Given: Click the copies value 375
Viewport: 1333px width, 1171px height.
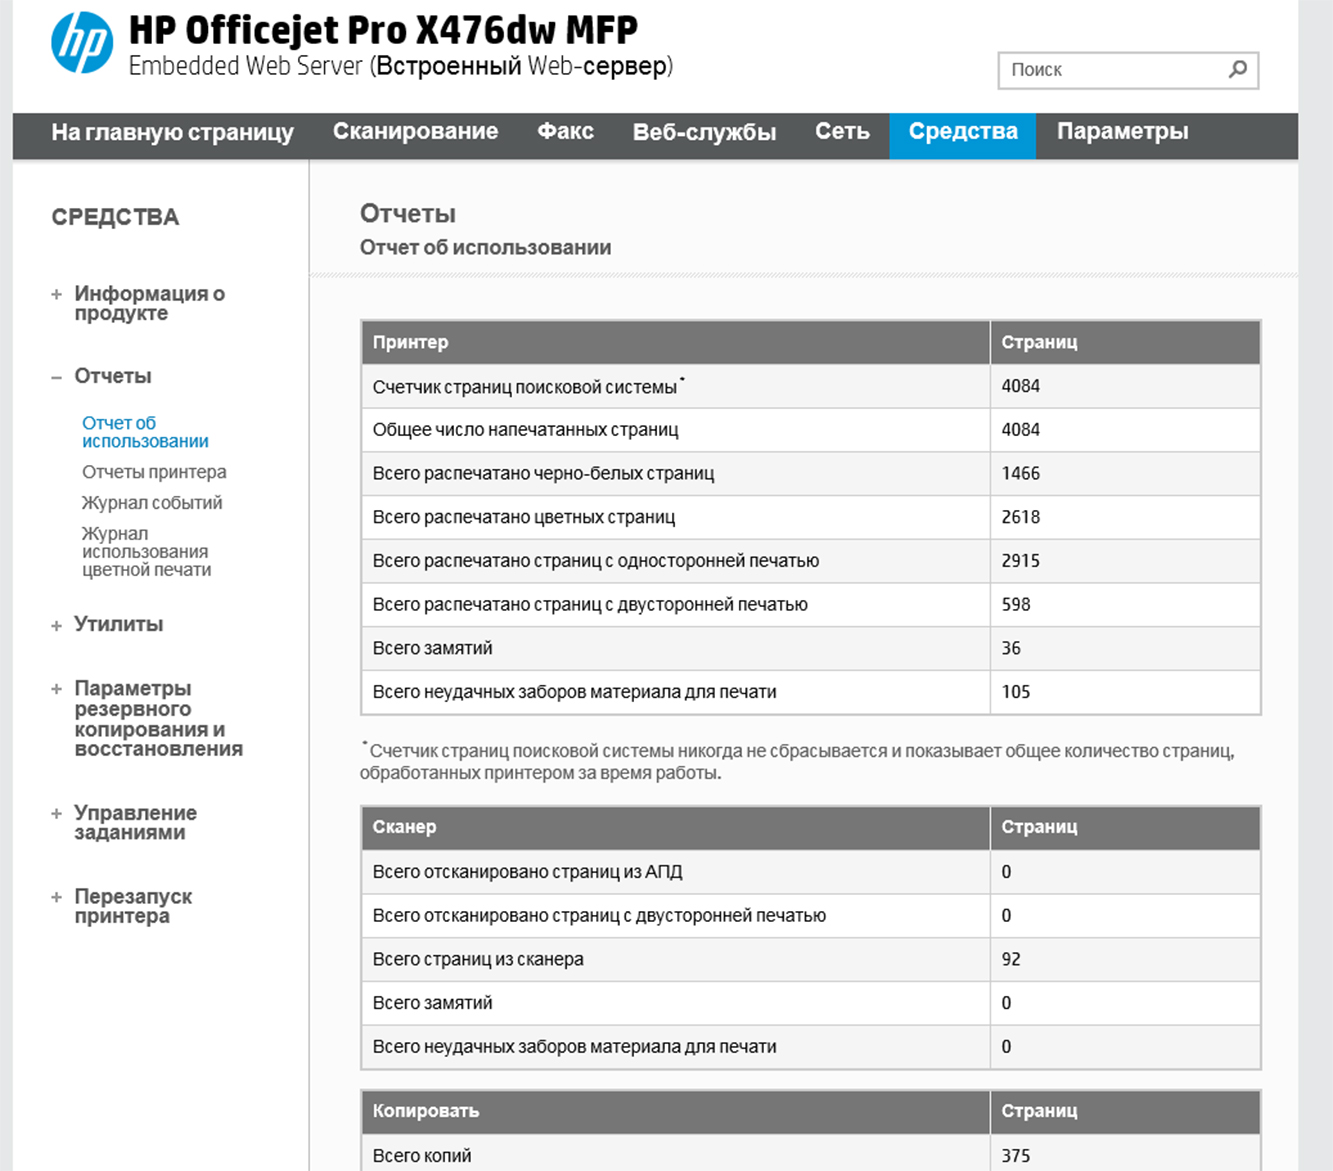Looking at the screenshot, I should coord(1016,1156).
